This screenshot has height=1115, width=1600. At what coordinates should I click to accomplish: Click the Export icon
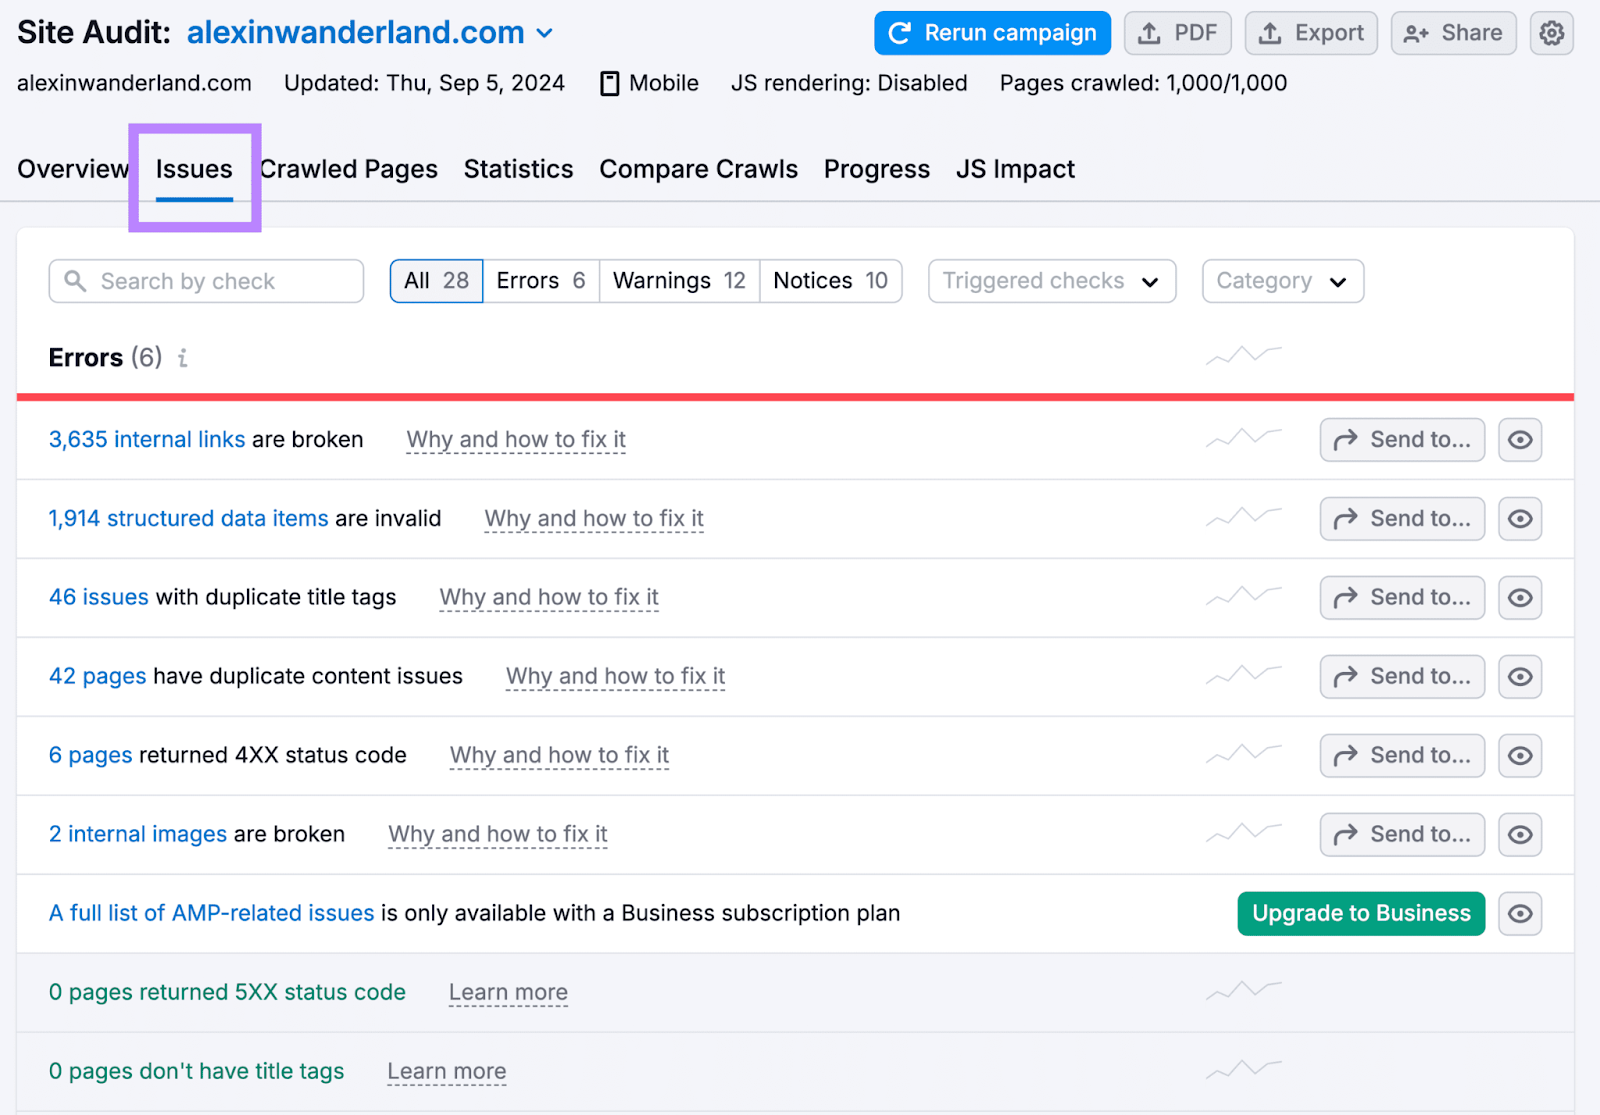coord(1271,32)
